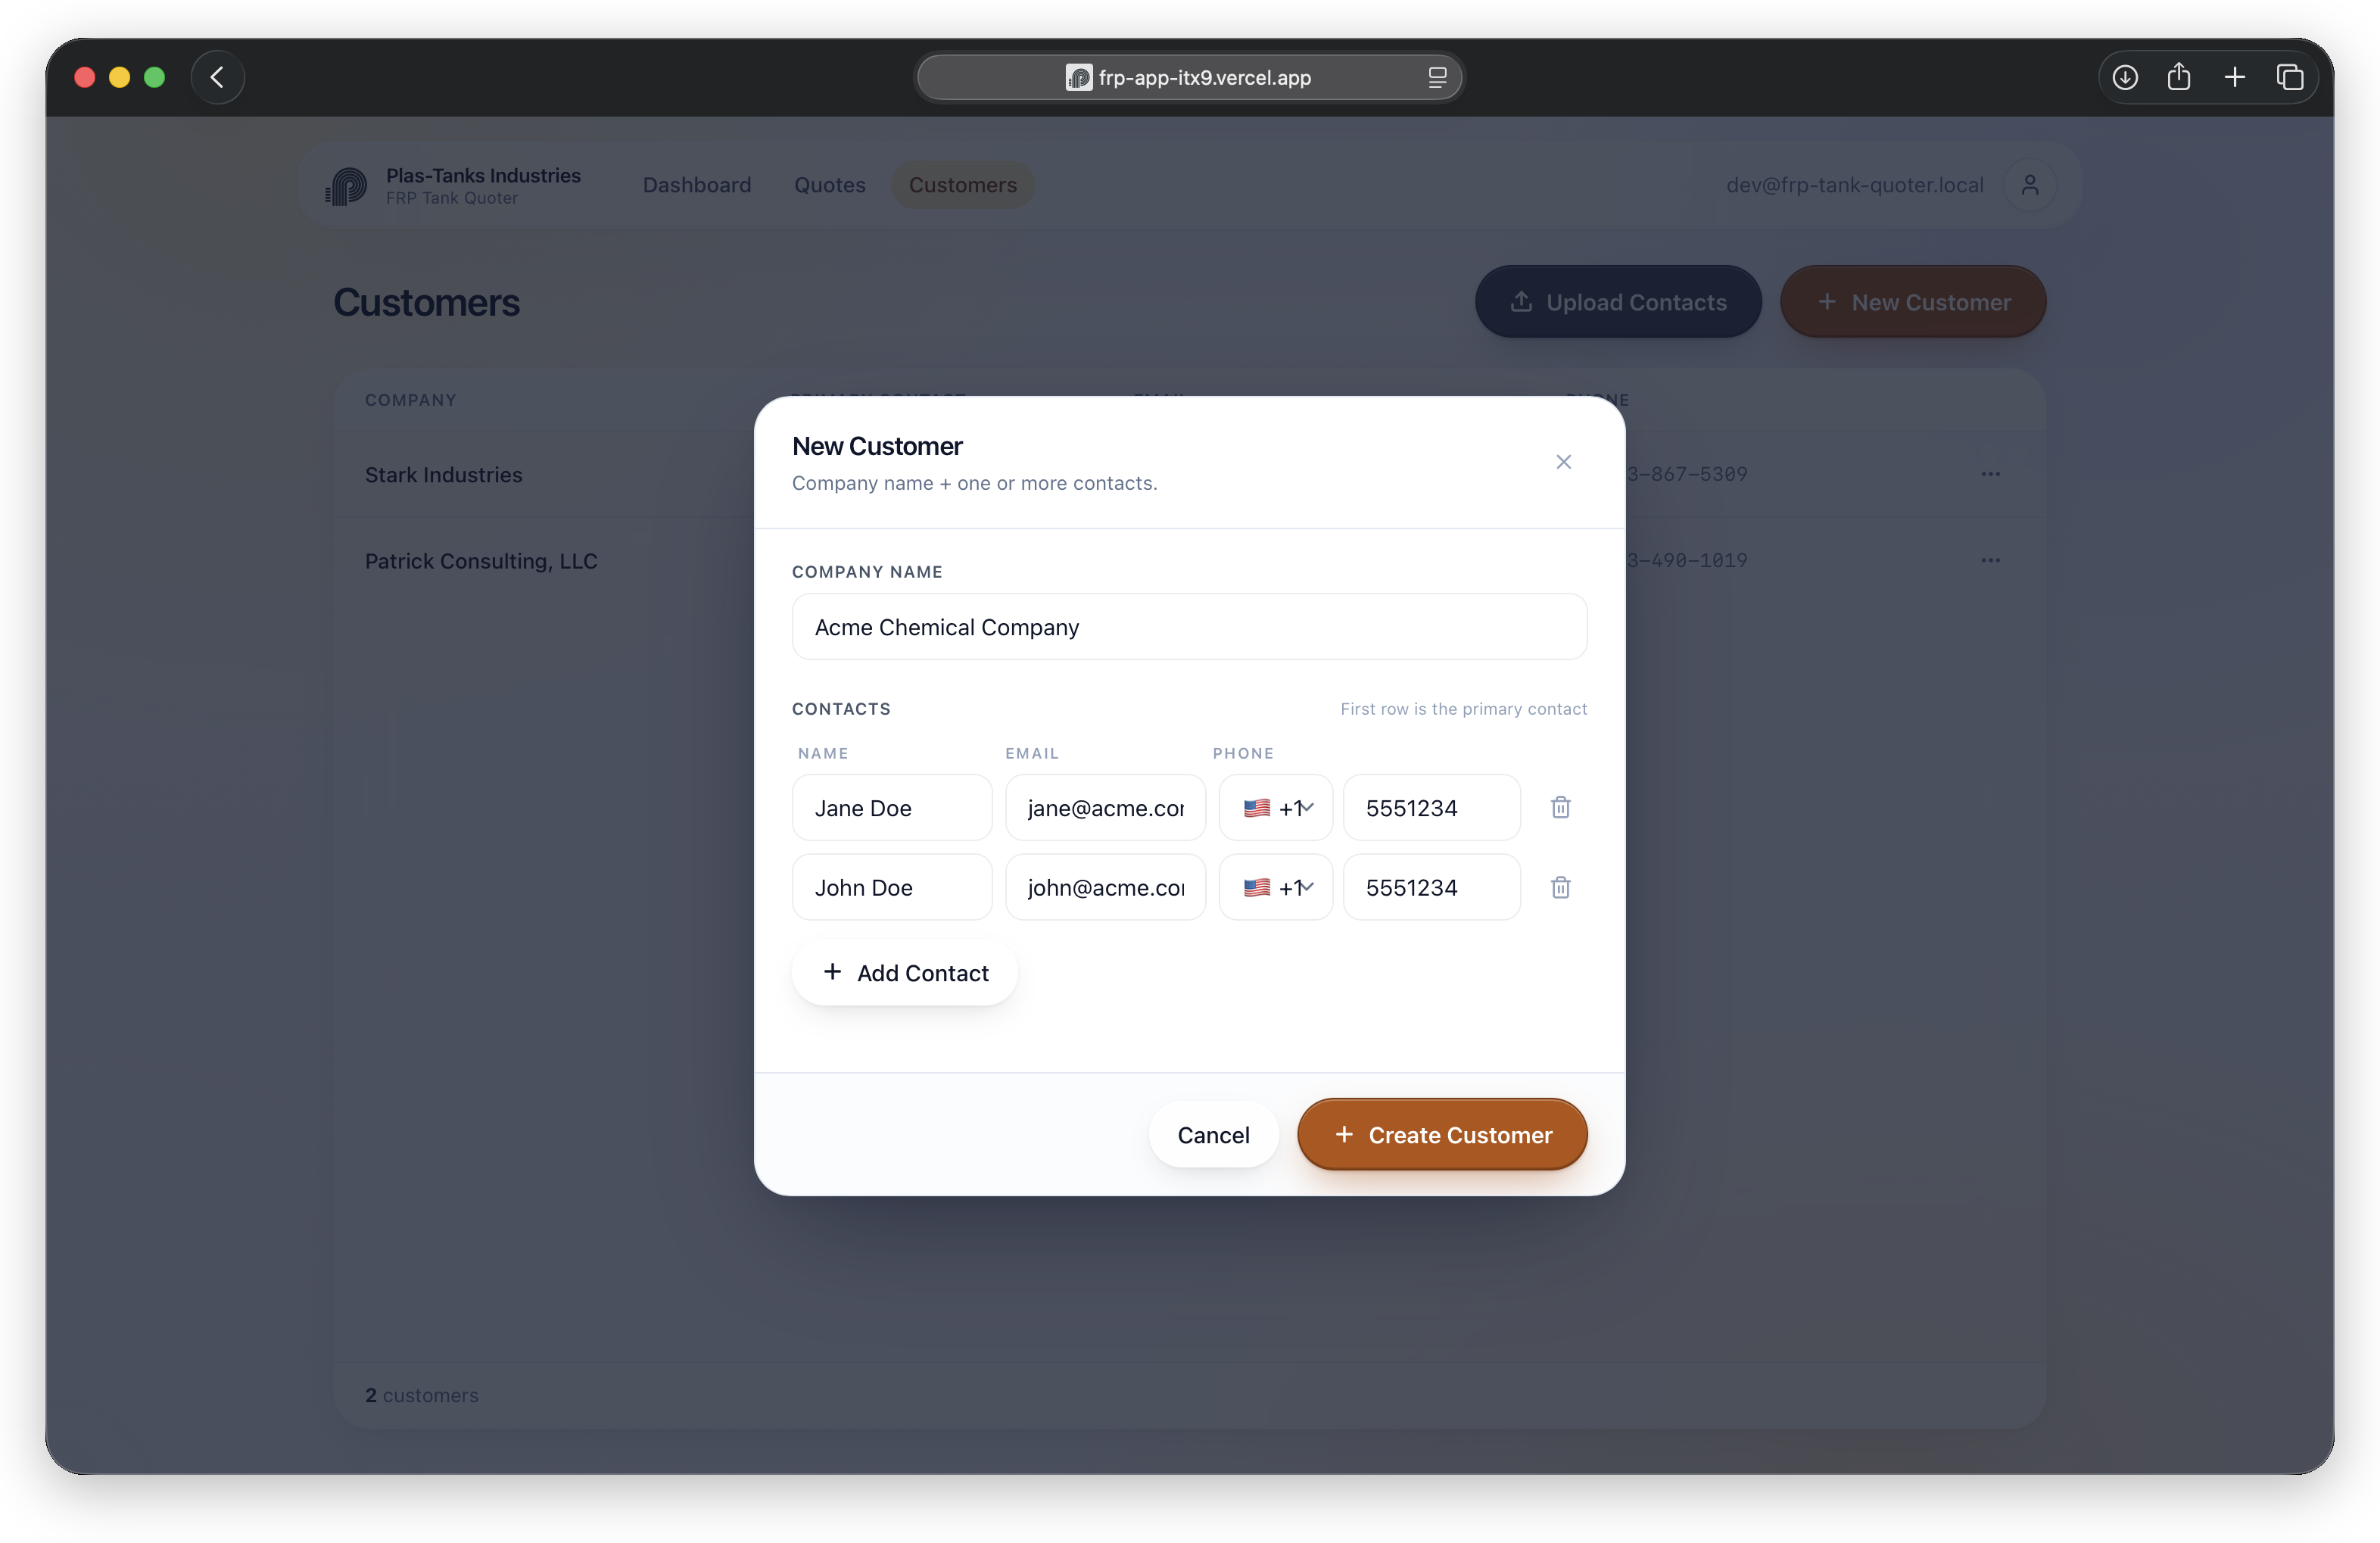Viewport: 2380px width, 1543px height.
Task: Open the reader view icon in address bar
Action: pos(1437,77)
